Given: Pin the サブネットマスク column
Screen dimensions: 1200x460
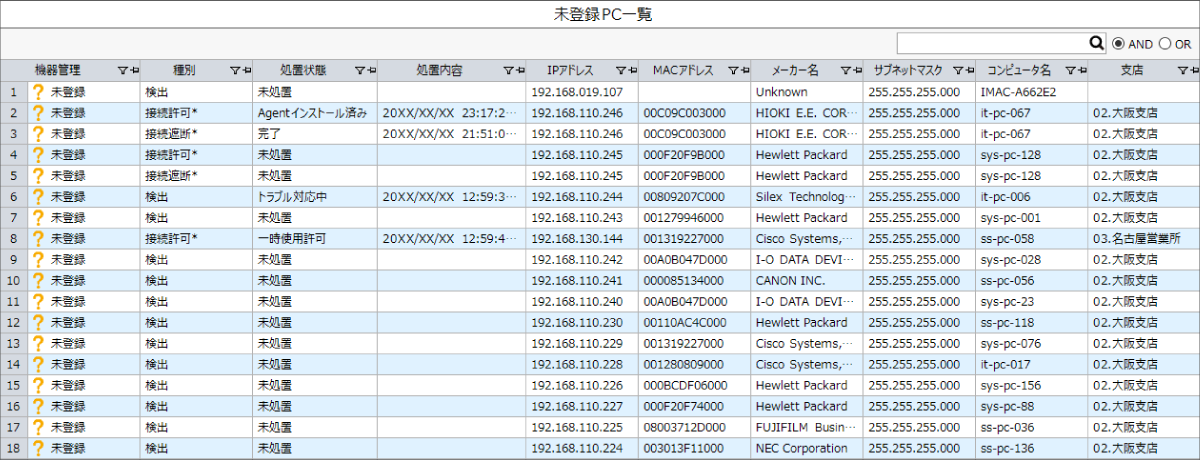Looking at the screenshot, I should pos(968,71).
